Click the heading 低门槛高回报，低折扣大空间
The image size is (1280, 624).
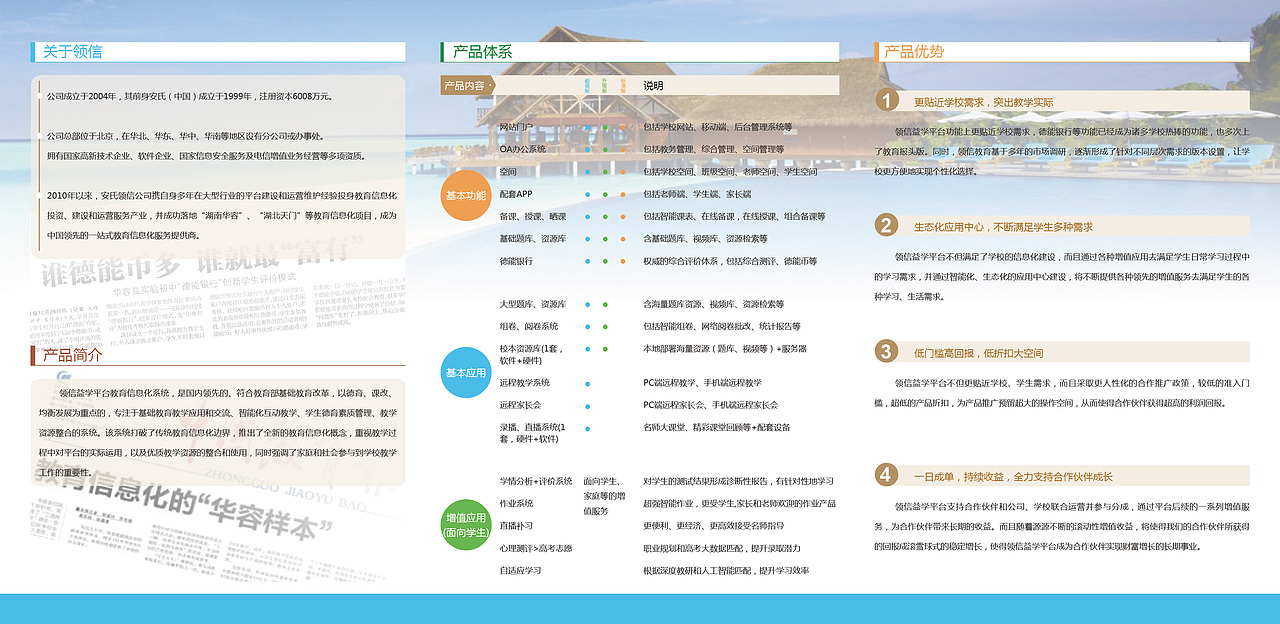[x=978, y=353]
